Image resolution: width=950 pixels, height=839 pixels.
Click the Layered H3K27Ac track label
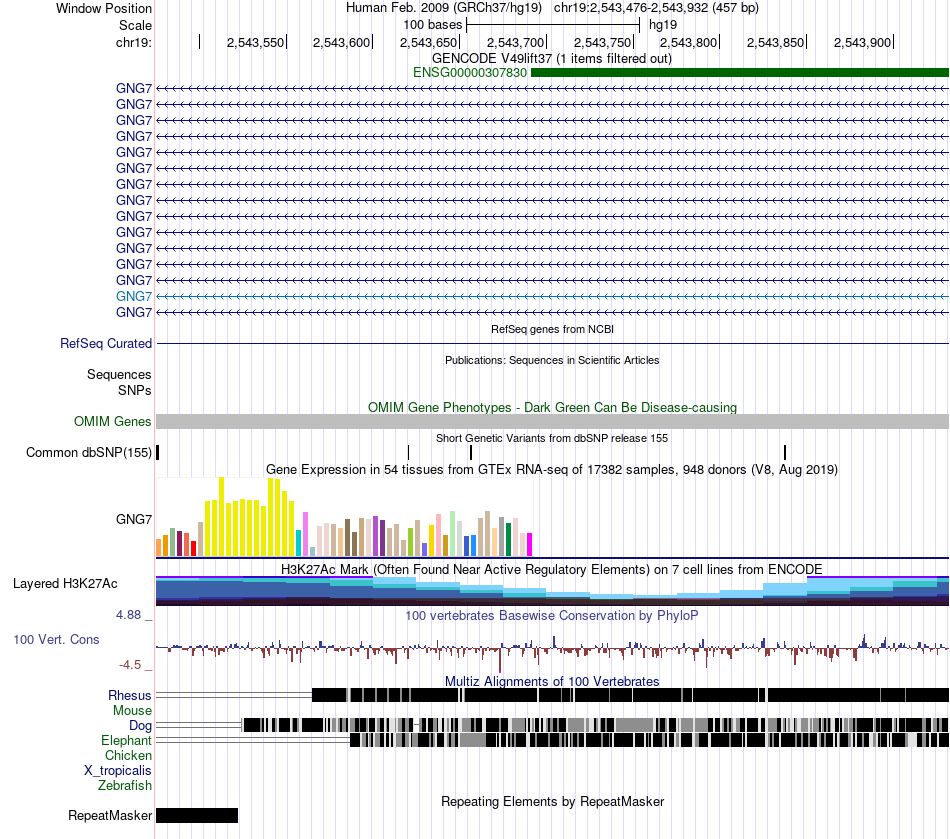pos(65,583)
